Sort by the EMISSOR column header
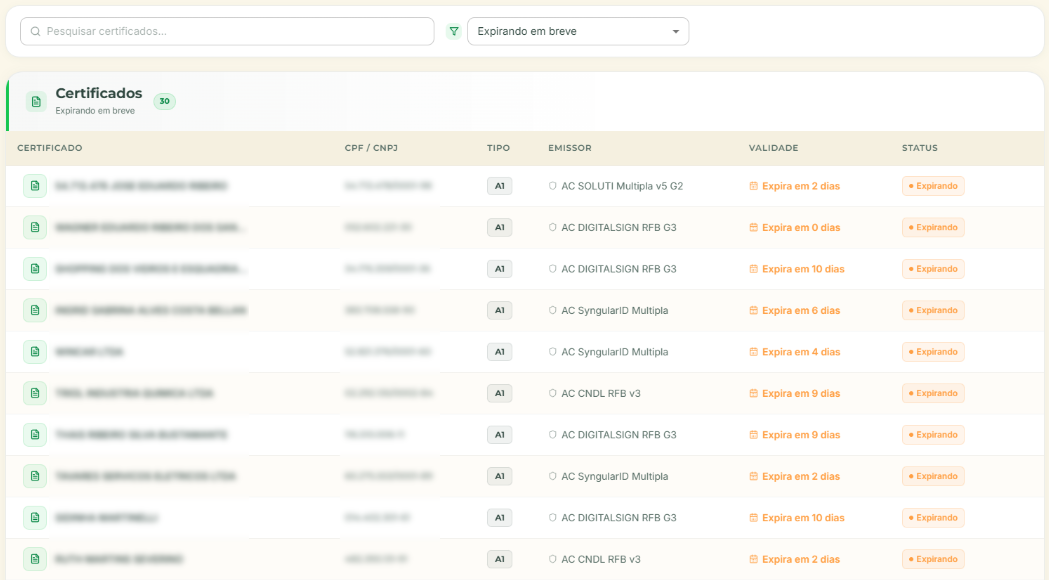 (570, 148)
